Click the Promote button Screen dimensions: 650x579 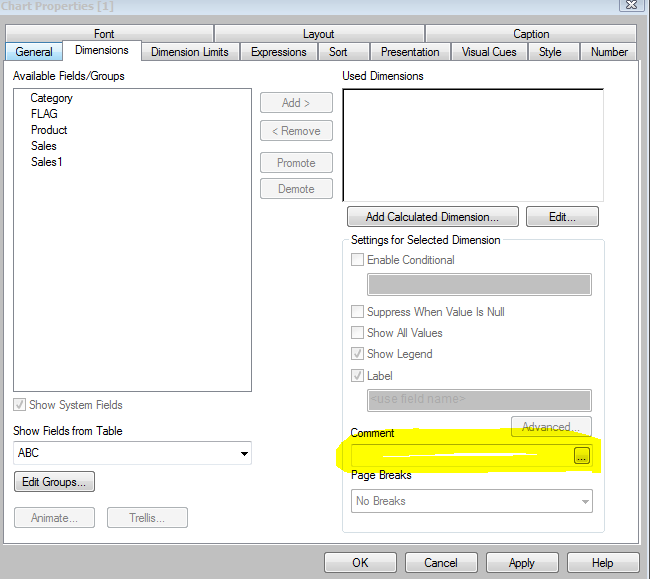point(296,162)
